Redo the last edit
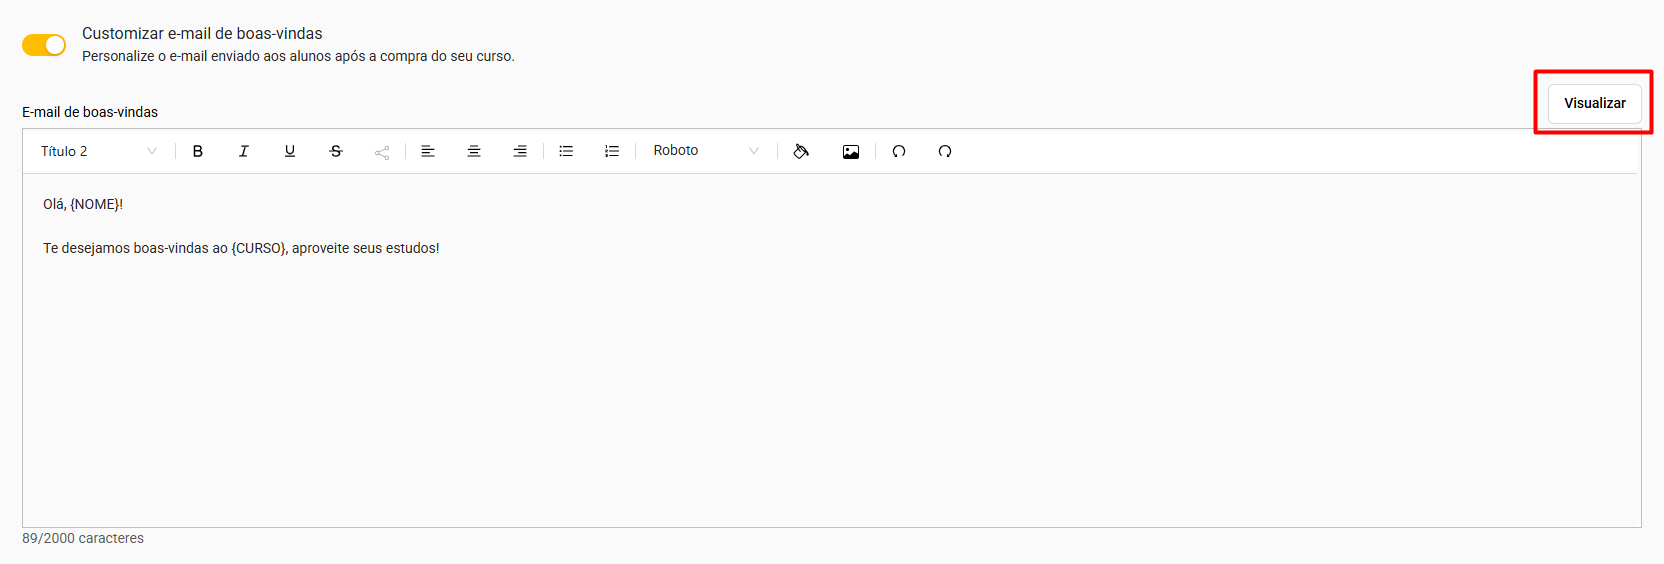1664x564 pixels. tap(945, 151)
